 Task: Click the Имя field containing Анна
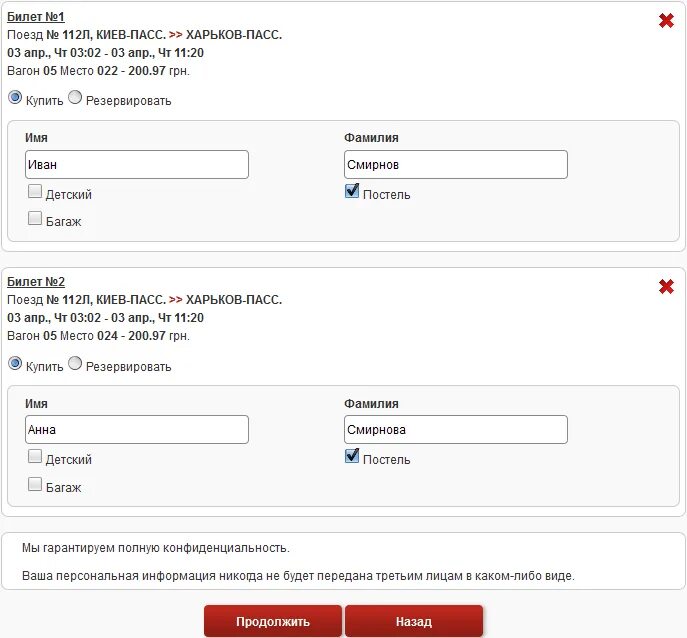(x=137, y=430)
